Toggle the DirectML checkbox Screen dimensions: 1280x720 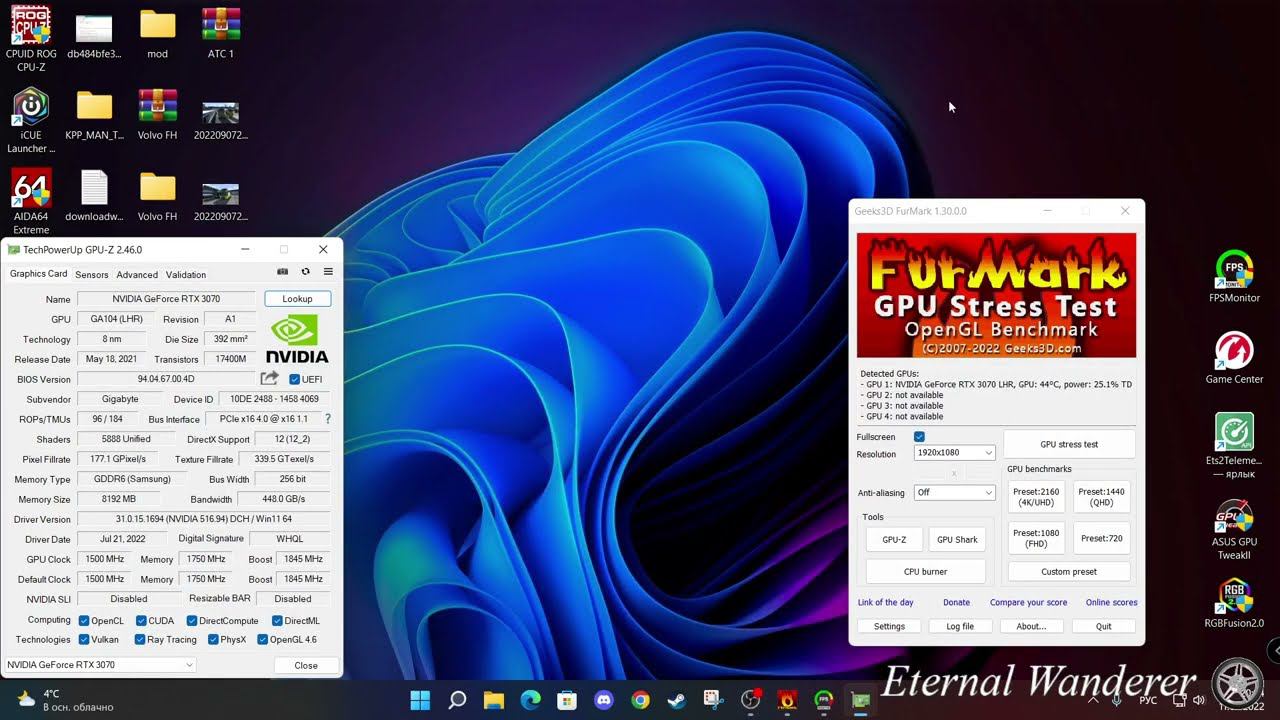click(276, 620)
